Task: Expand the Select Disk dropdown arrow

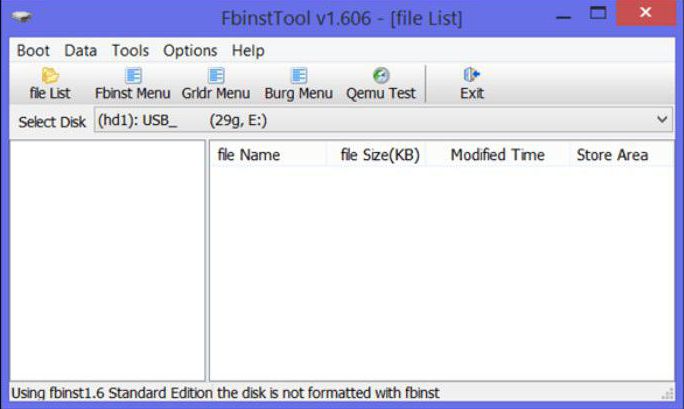Action: tap(662, 119)
